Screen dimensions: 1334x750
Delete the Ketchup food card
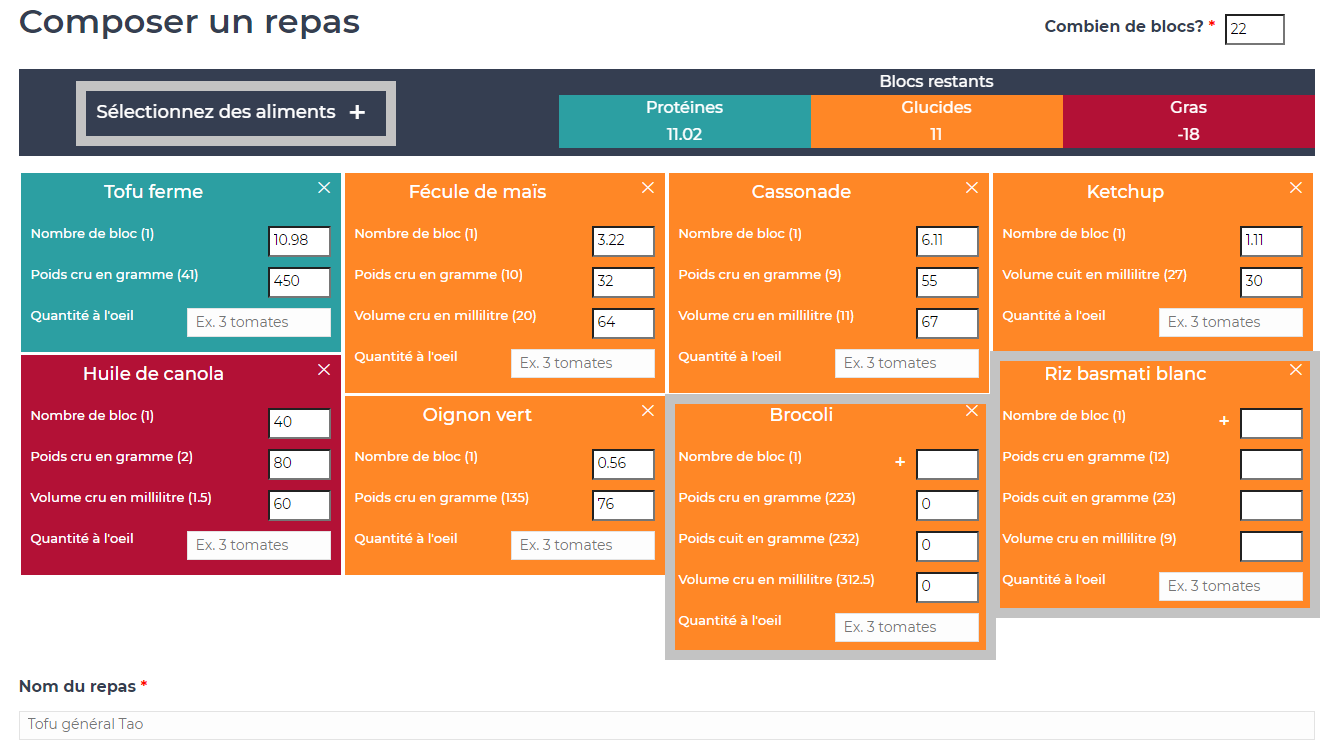click(x=1296, y=188)
